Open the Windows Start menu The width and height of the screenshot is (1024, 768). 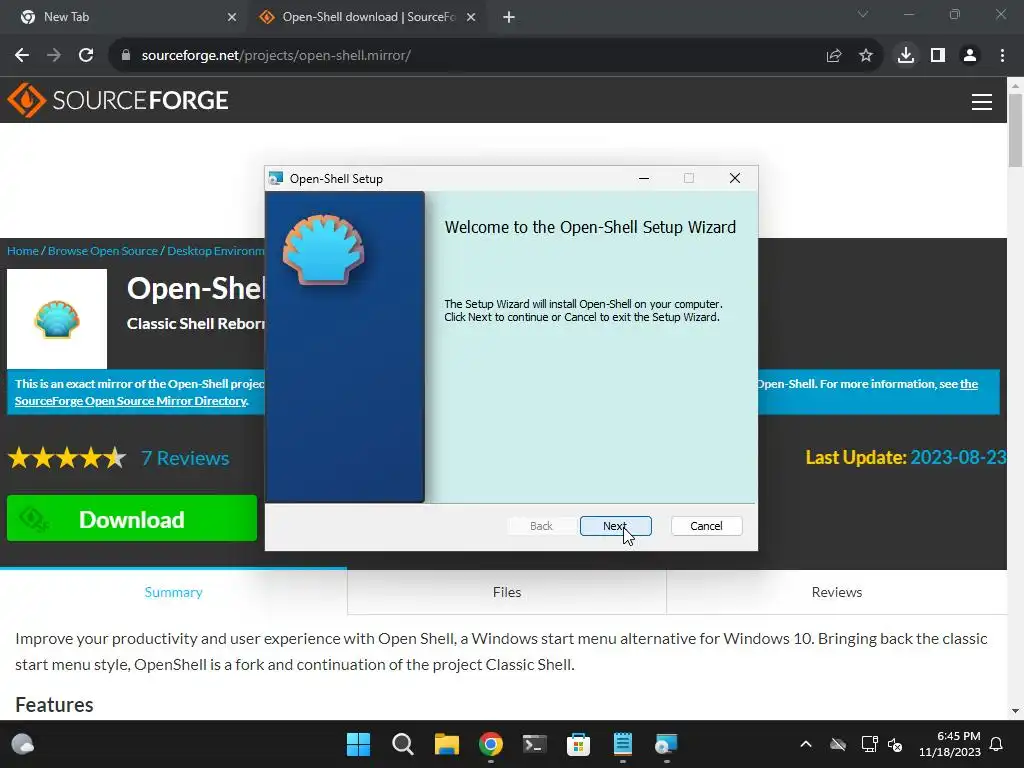click(x=359, y=744)
